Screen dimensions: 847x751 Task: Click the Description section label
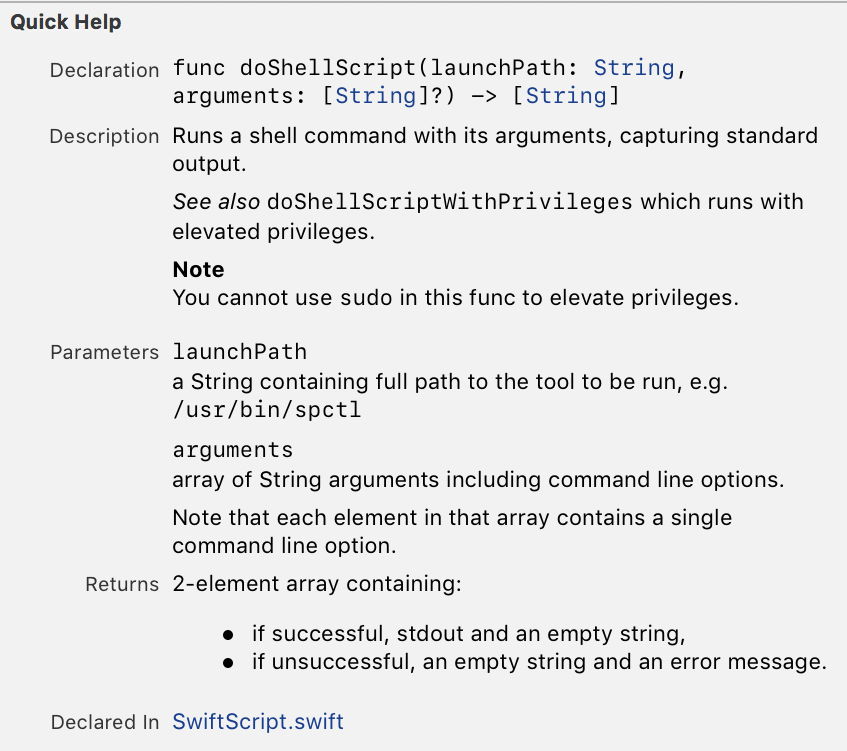(x=105, y=136)
